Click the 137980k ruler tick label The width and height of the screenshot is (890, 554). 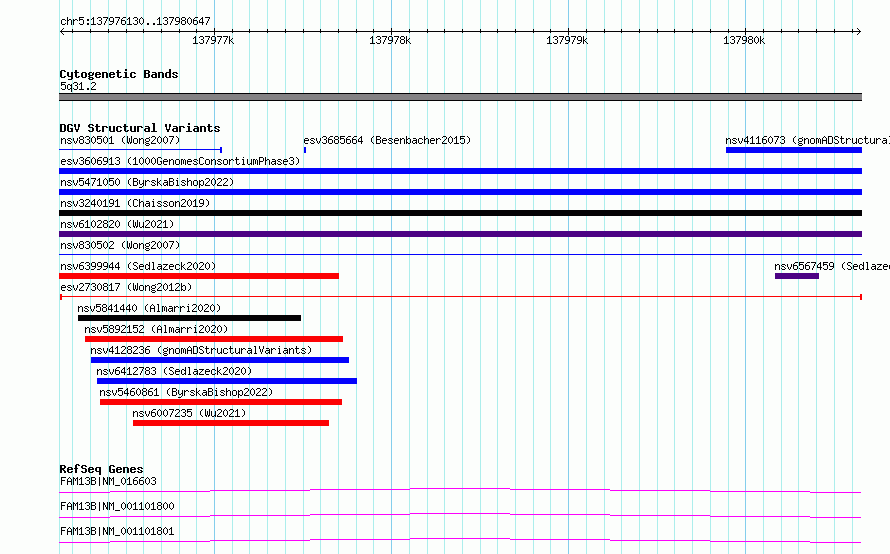coord(744,40)
